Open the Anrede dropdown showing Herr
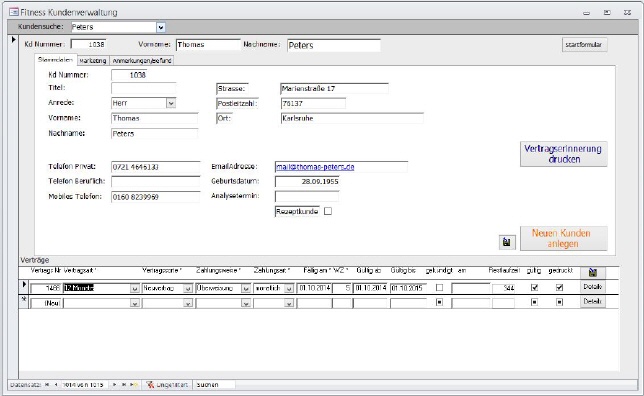 [x=171, y=103]
